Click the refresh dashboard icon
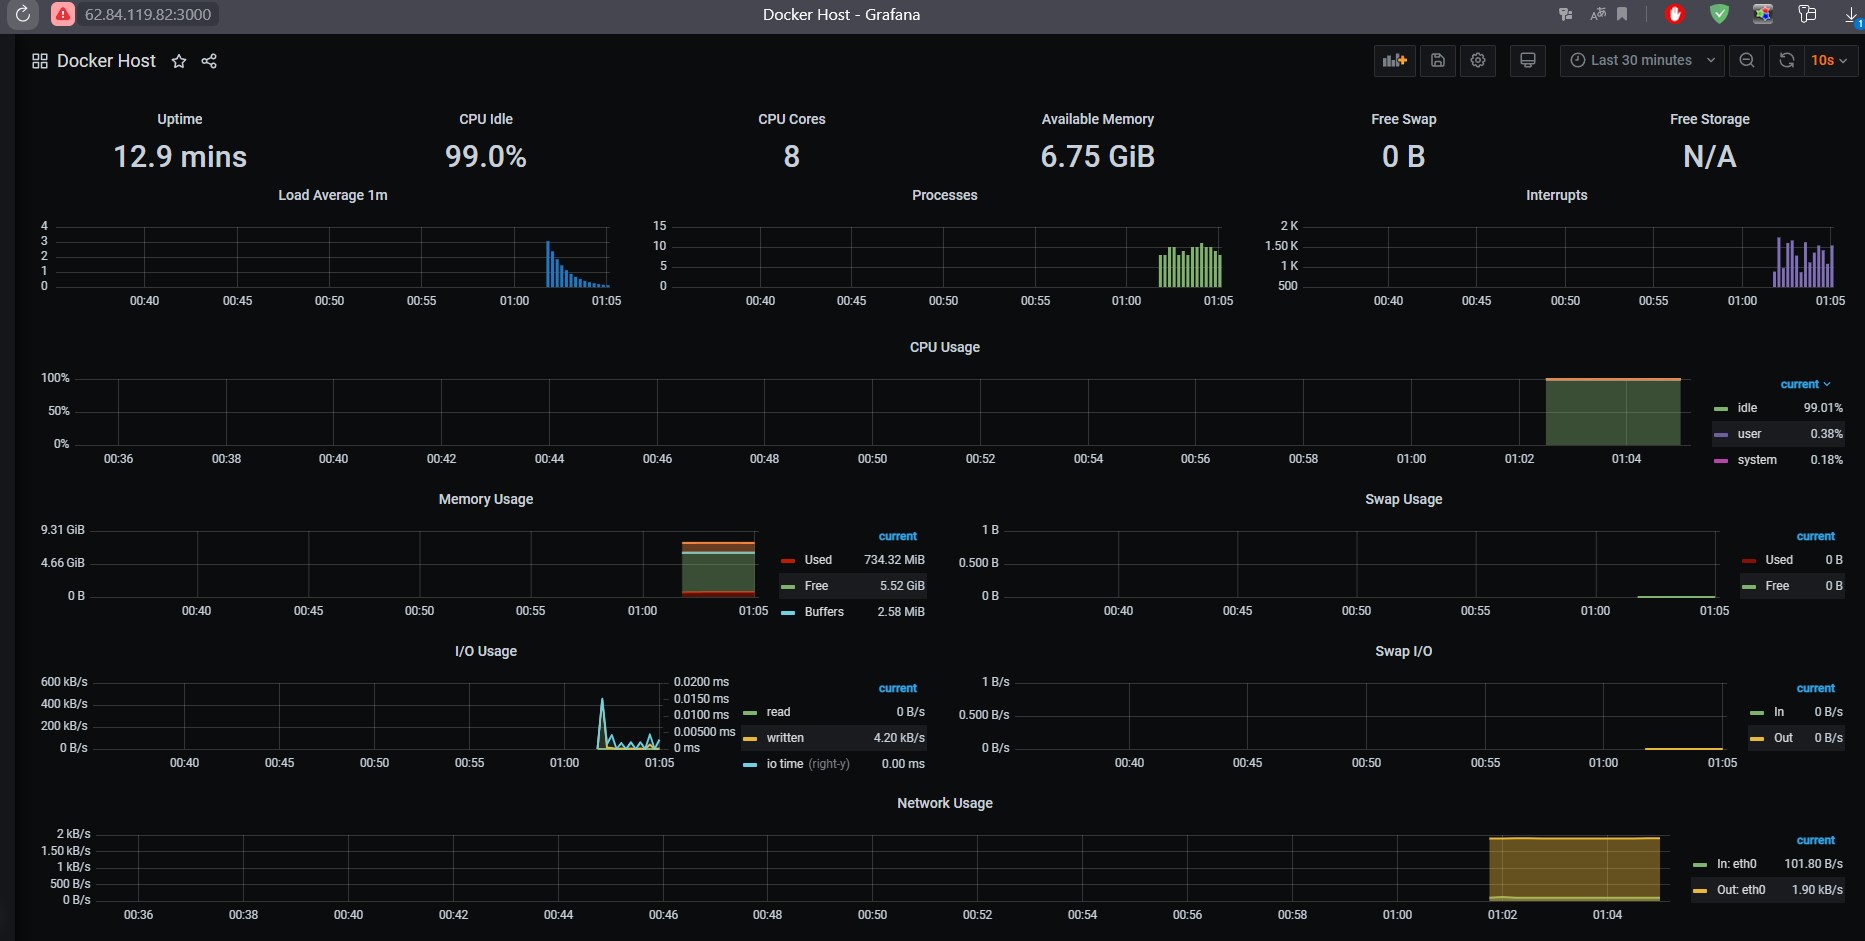This screenshot has height=941, width=1865. point(1786,60)
